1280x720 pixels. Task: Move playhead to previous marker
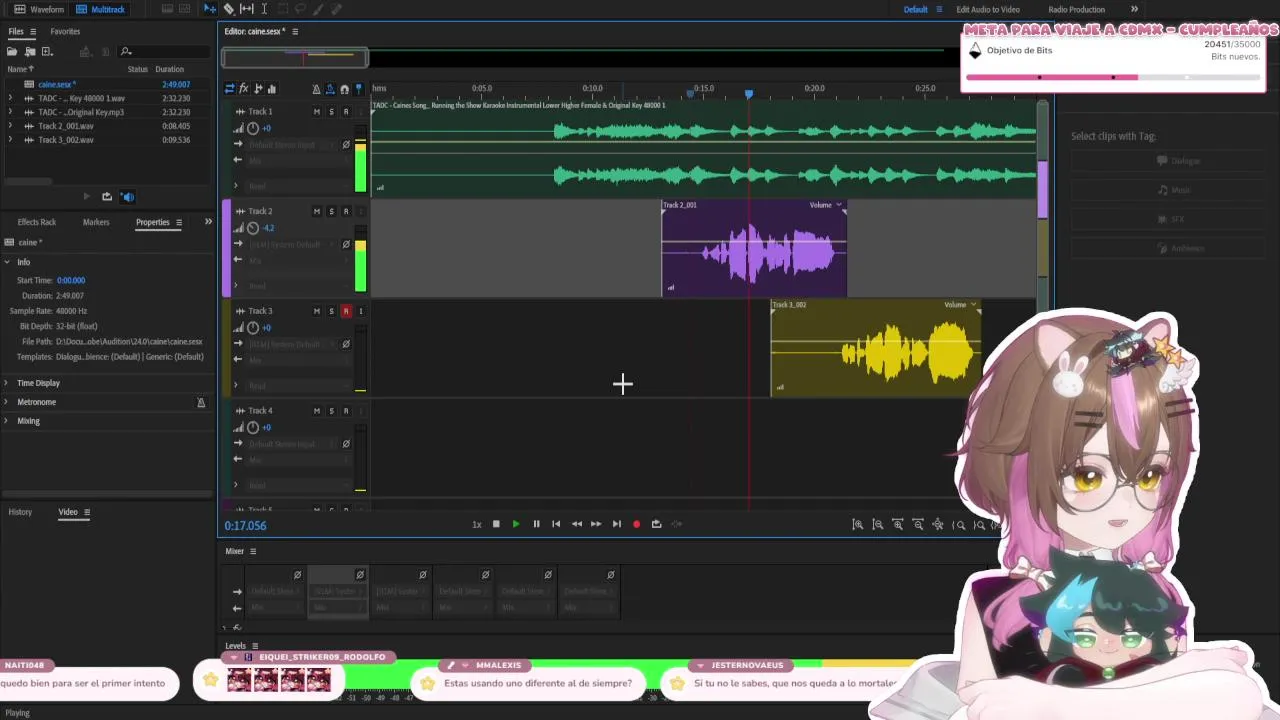click(x=556, y=524)
